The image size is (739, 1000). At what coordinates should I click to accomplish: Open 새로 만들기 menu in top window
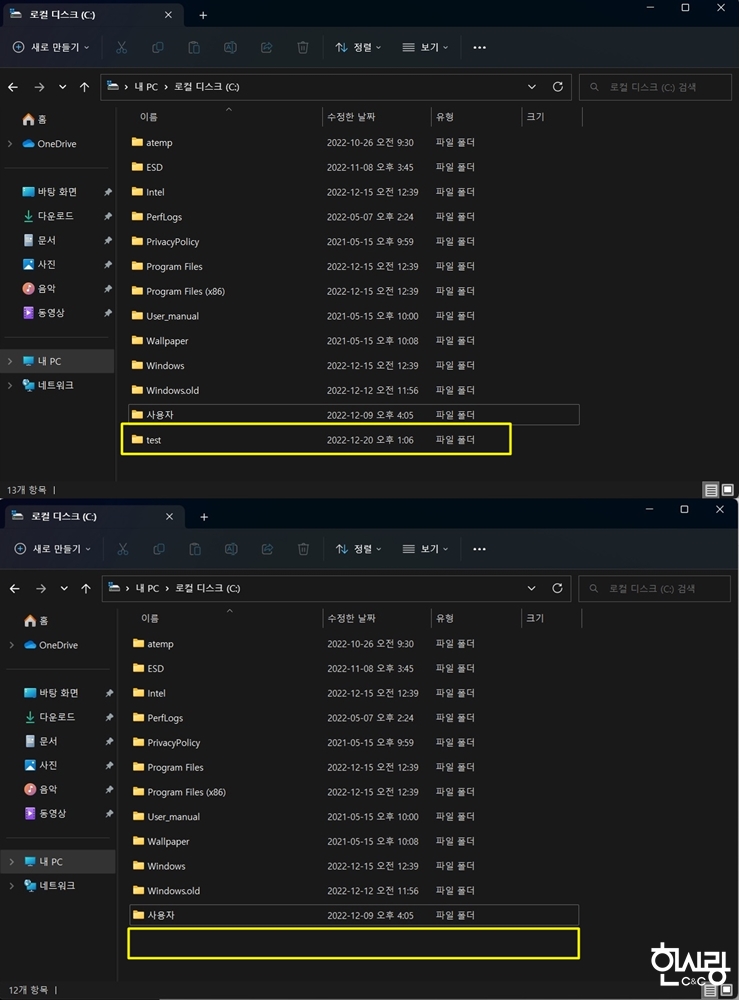point(52,47)
